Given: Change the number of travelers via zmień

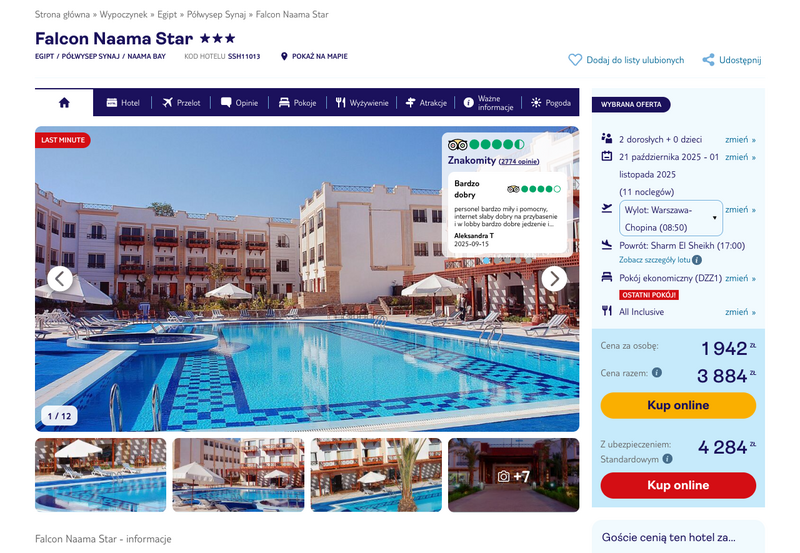Looking at the screenshot, I should point(740,139).
